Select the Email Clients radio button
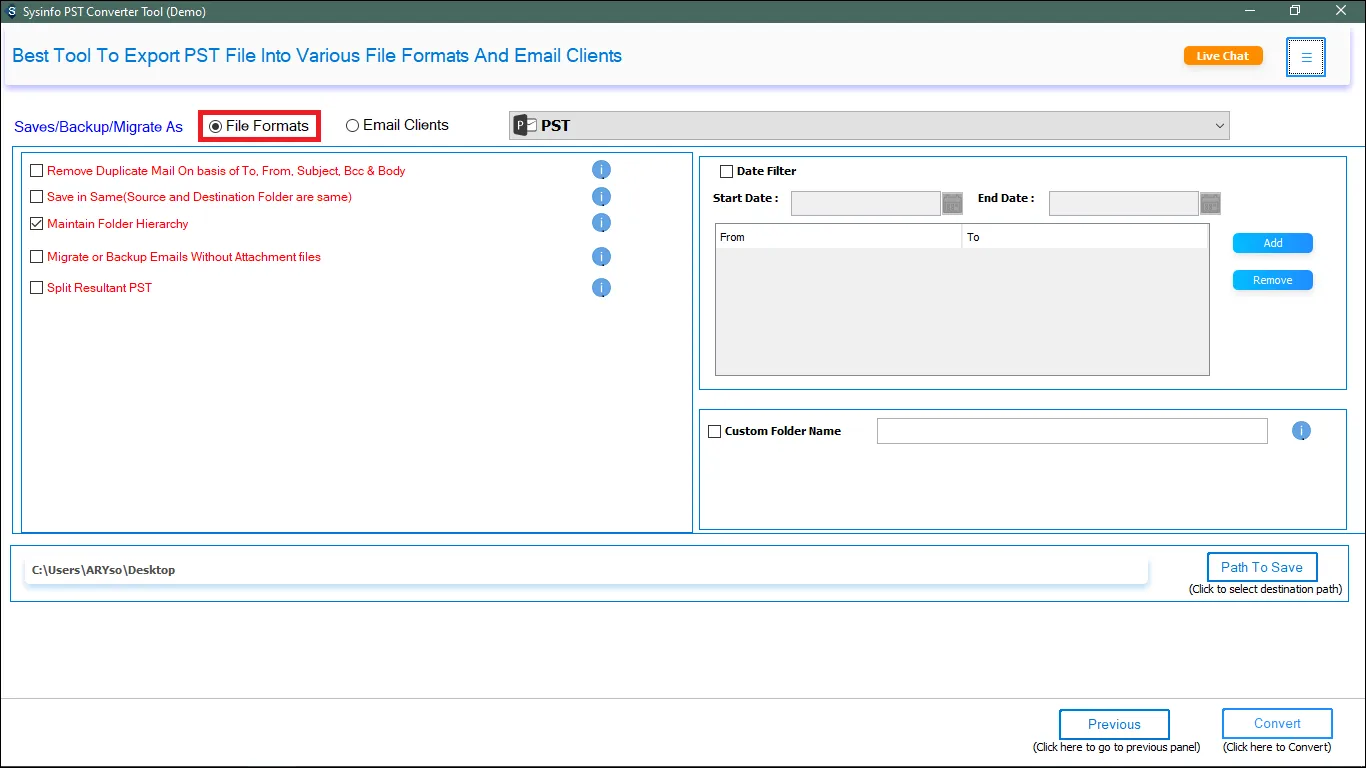1366x768 pixels. pos(353,126)
